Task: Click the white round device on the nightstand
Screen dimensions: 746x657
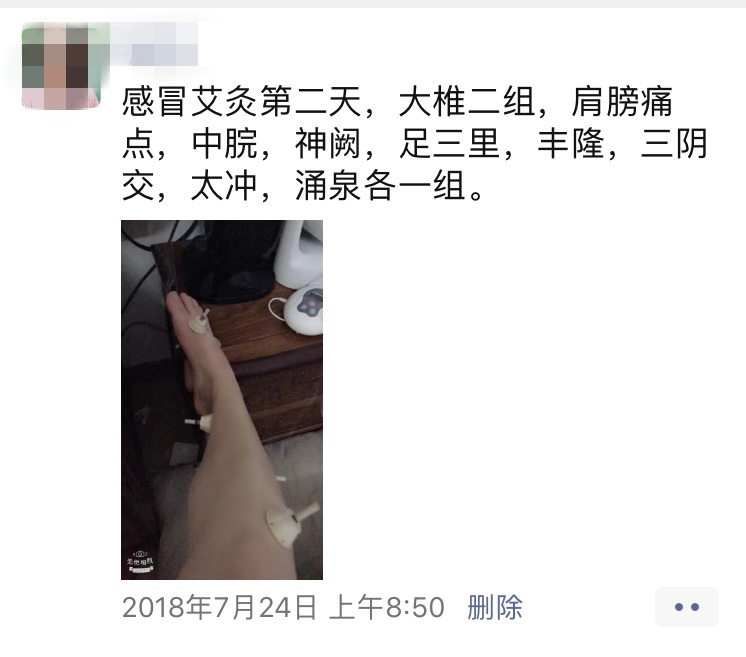Action: pos(304,311)
